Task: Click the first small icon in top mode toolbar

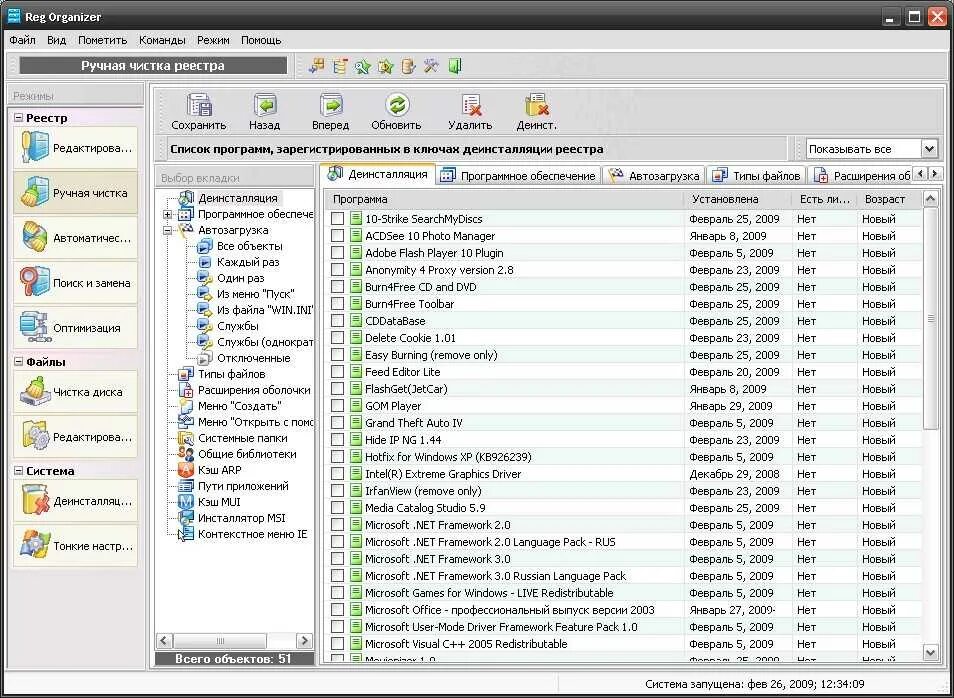Action: (316, 66)
